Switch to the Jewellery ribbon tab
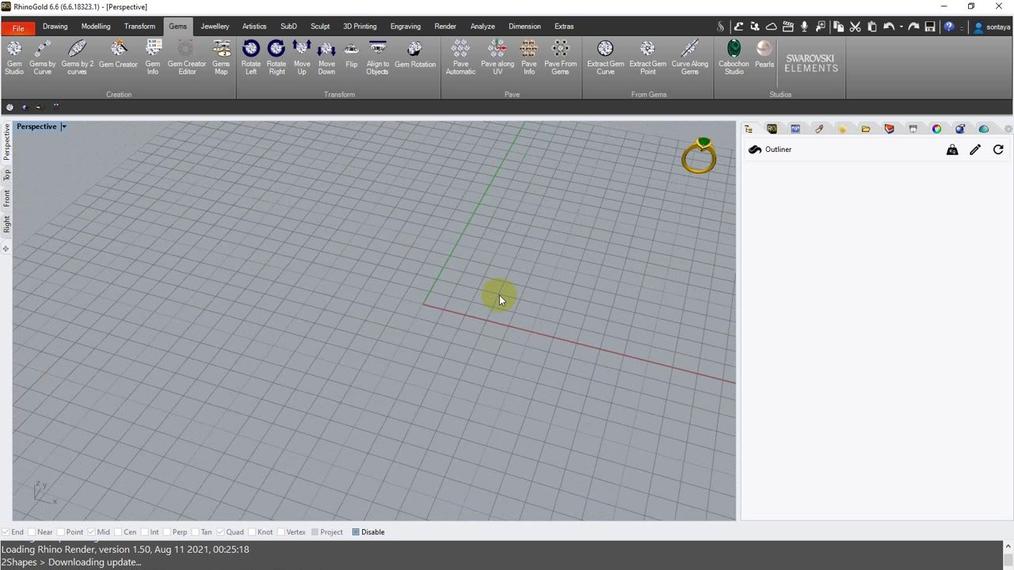 point(215,27)
